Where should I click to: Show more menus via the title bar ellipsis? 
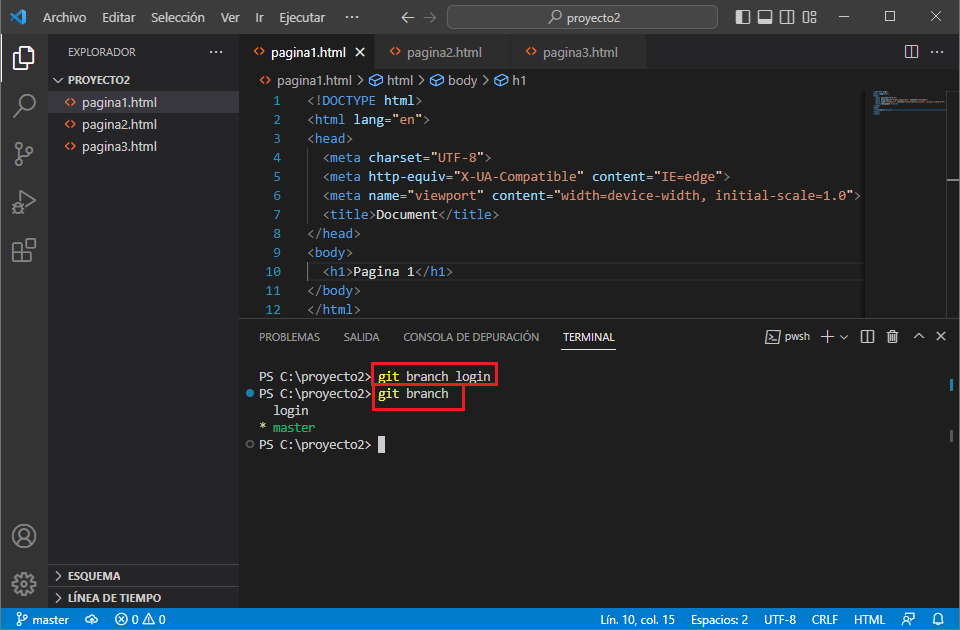352,17
